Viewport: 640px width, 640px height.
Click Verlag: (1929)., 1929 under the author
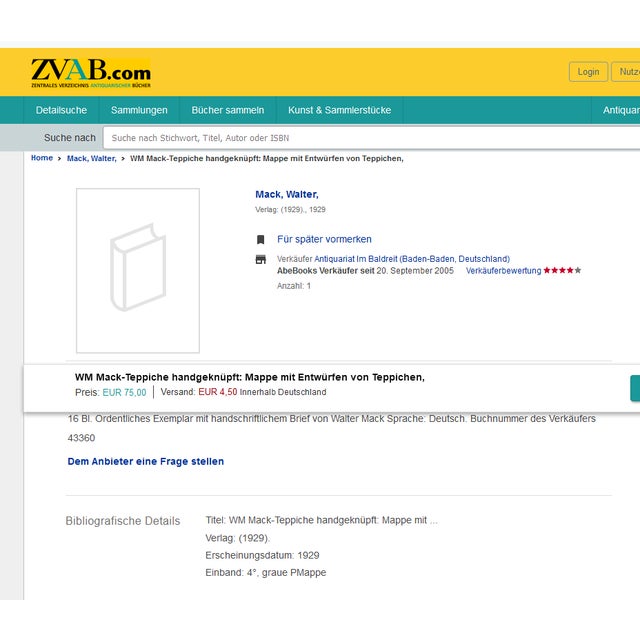click(290, 210)
